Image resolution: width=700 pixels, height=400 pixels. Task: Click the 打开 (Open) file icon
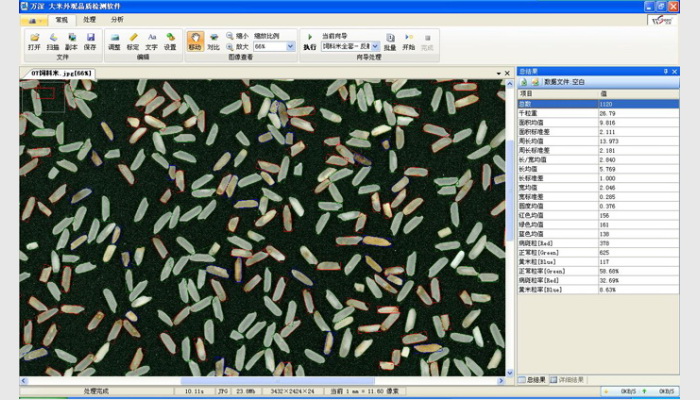coord(34,41)
